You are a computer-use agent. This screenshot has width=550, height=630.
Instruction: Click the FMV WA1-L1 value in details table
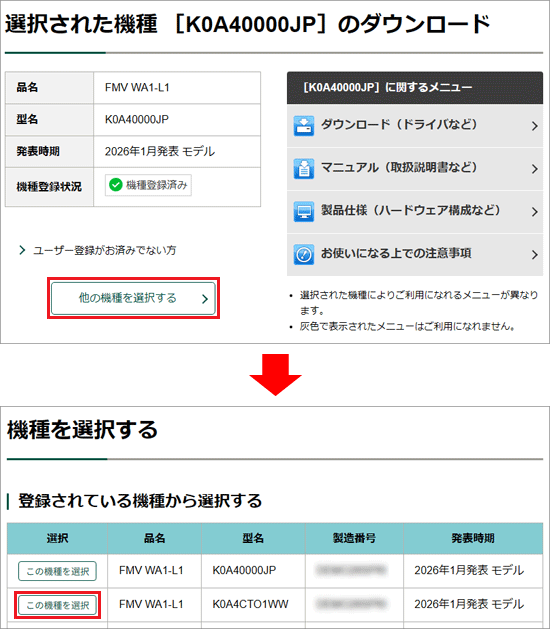coord(137,87)
